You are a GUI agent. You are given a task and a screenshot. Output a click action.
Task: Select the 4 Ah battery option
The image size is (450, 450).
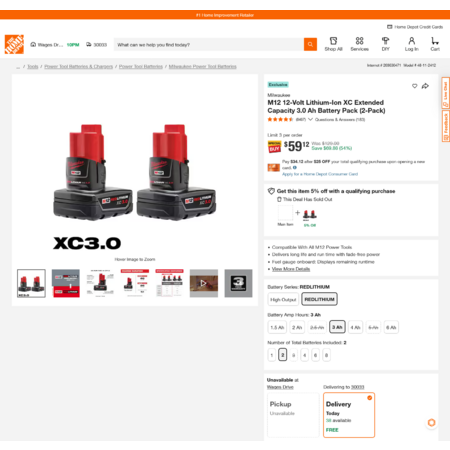tap(355, 327)
